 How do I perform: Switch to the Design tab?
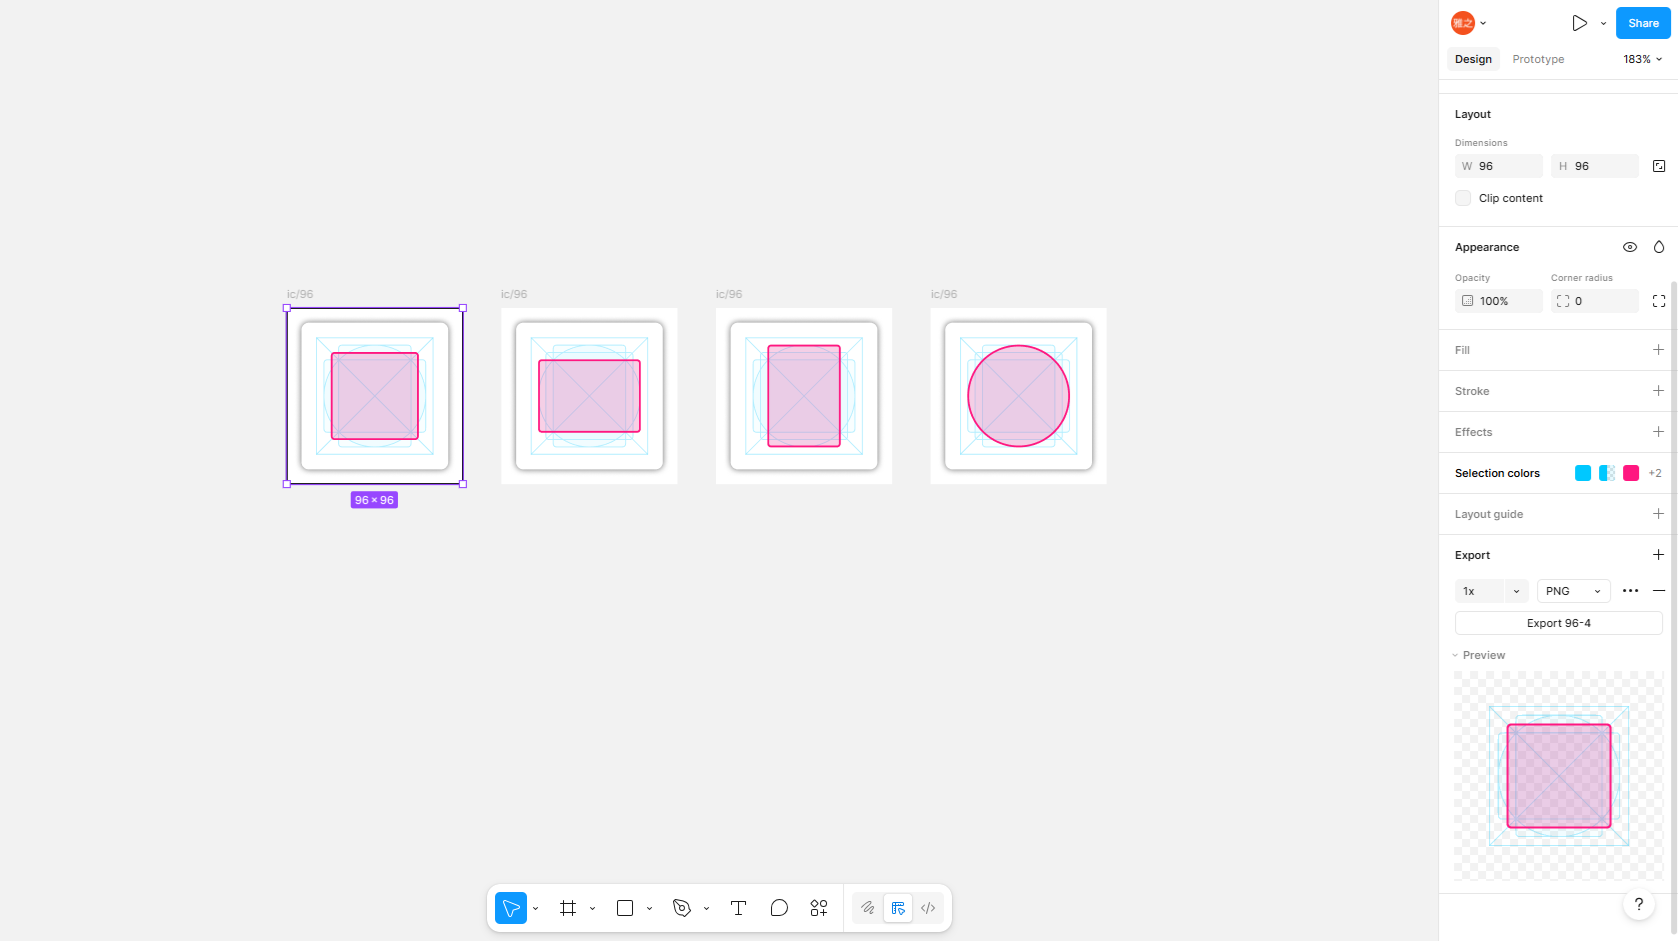coord(1473,59)
